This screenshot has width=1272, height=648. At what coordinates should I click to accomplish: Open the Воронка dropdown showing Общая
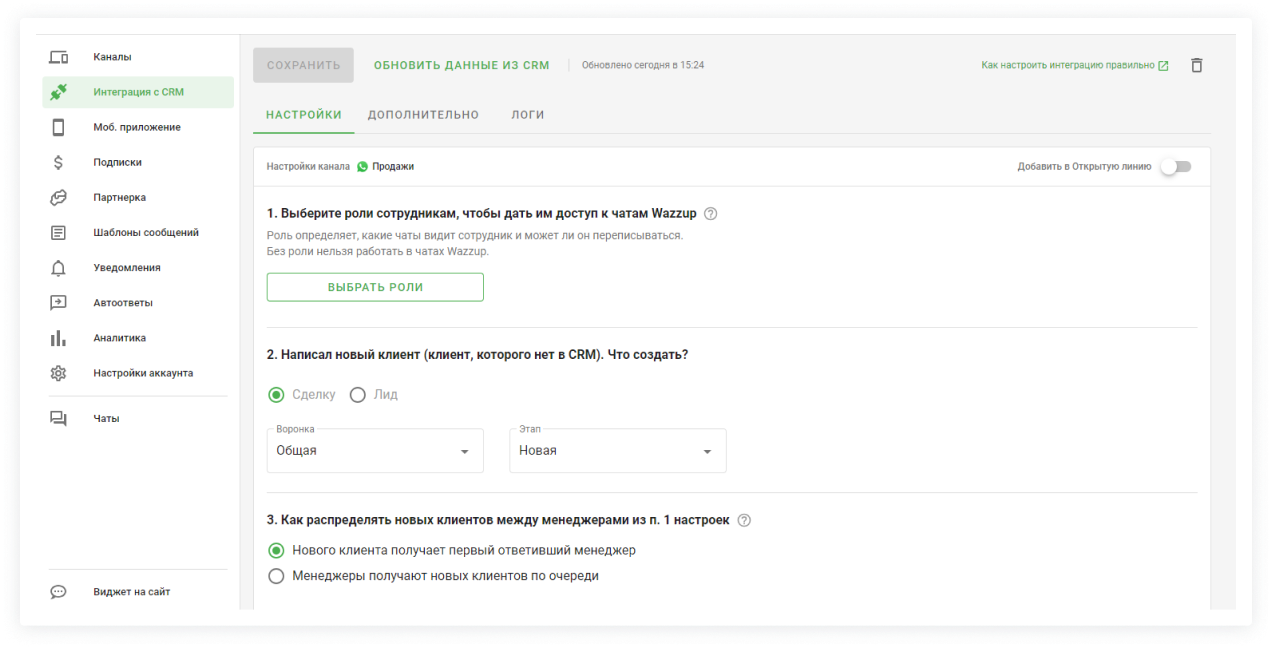coord(375,451)
